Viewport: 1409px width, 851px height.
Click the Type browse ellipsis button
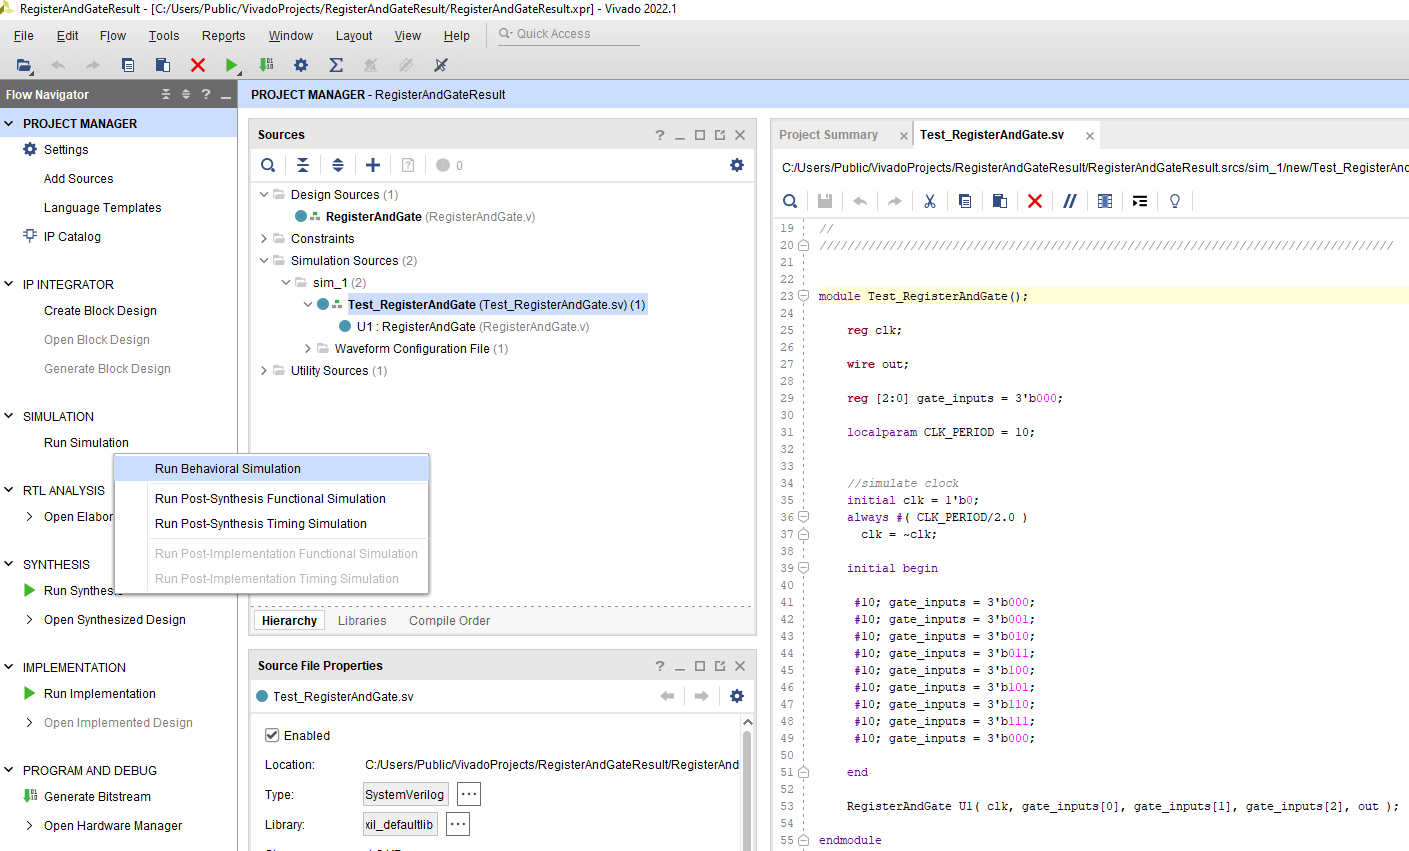(469, 794)
